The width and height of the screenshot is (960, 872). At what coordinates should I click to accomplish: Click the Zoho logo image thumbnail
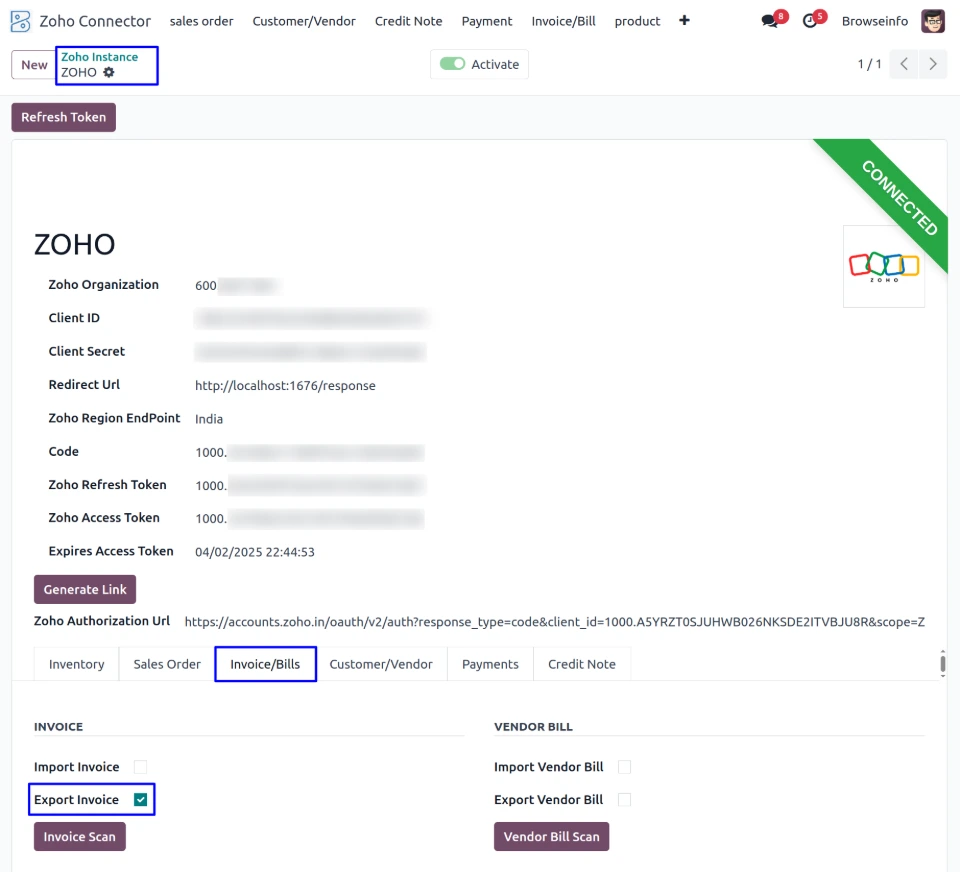click(883, 266)
